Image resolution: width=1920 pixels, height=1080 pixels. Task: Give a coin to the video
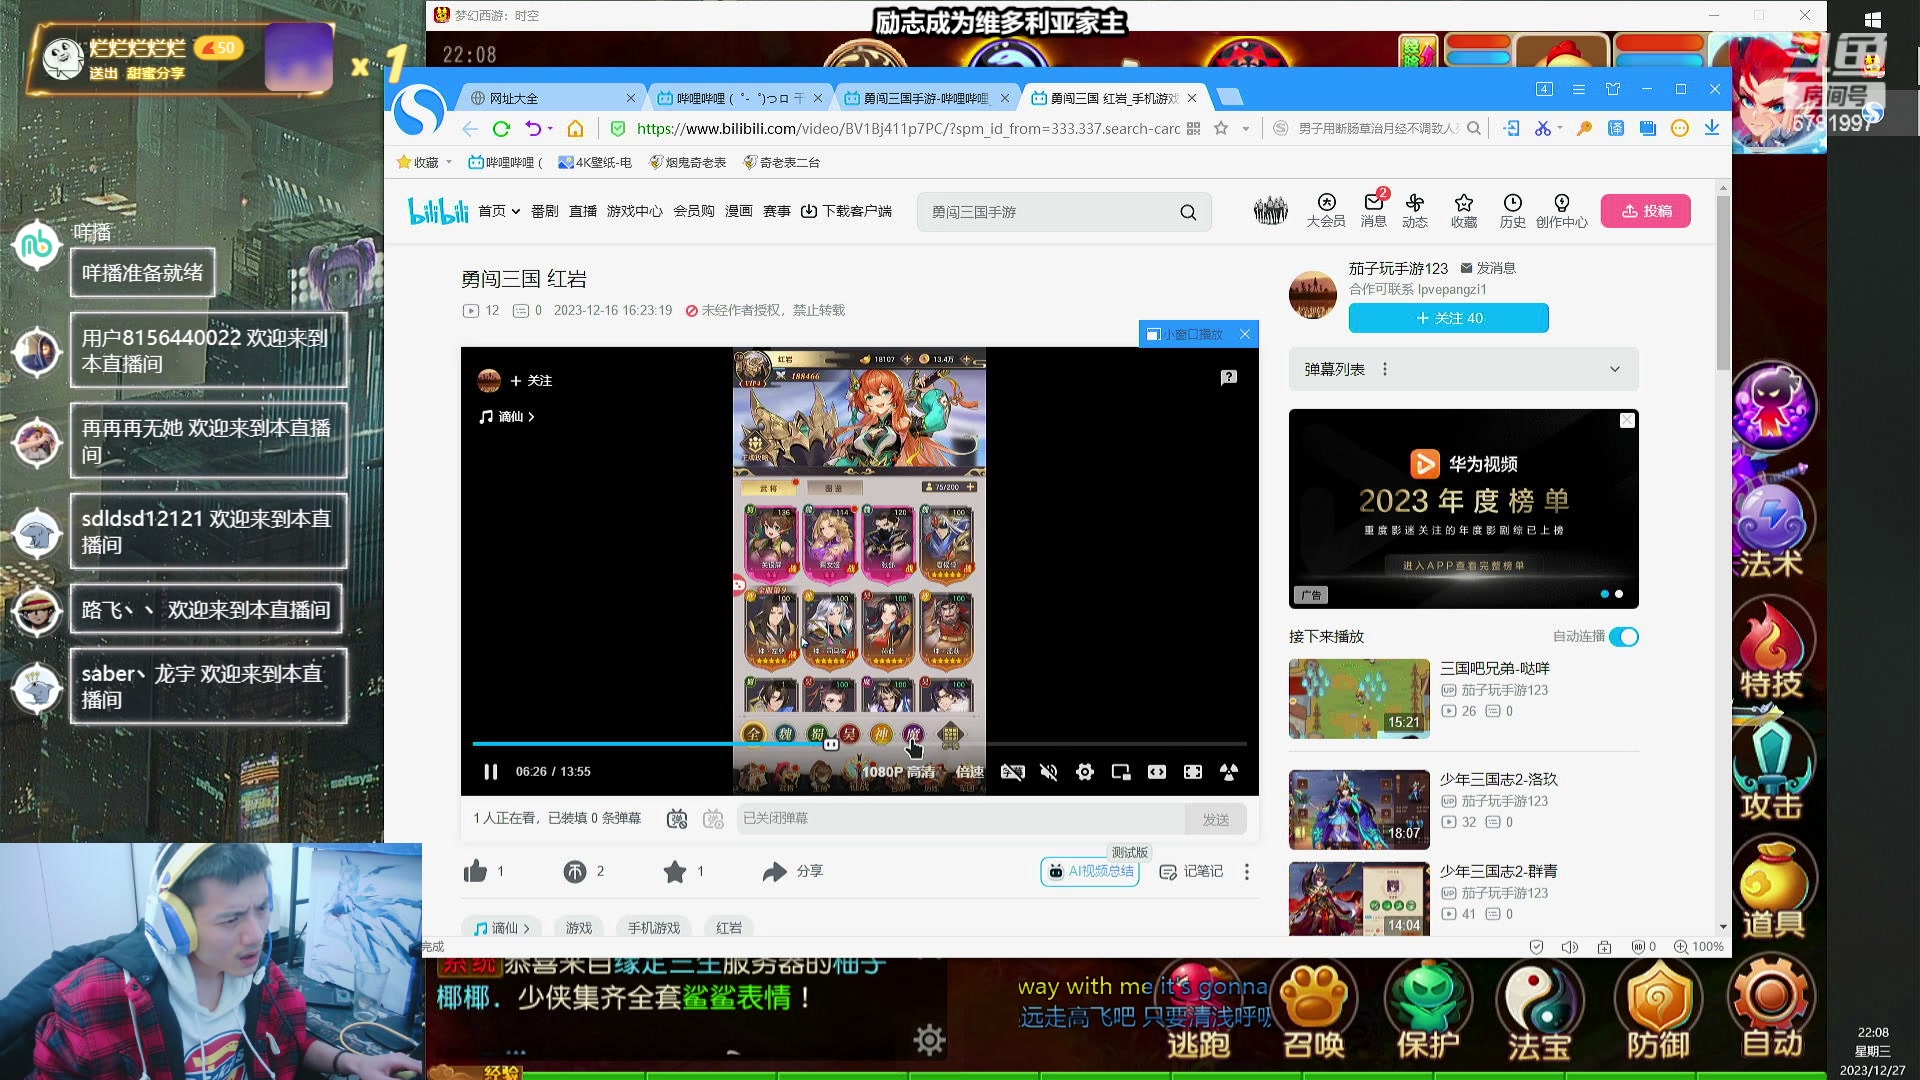click(574, 871)
